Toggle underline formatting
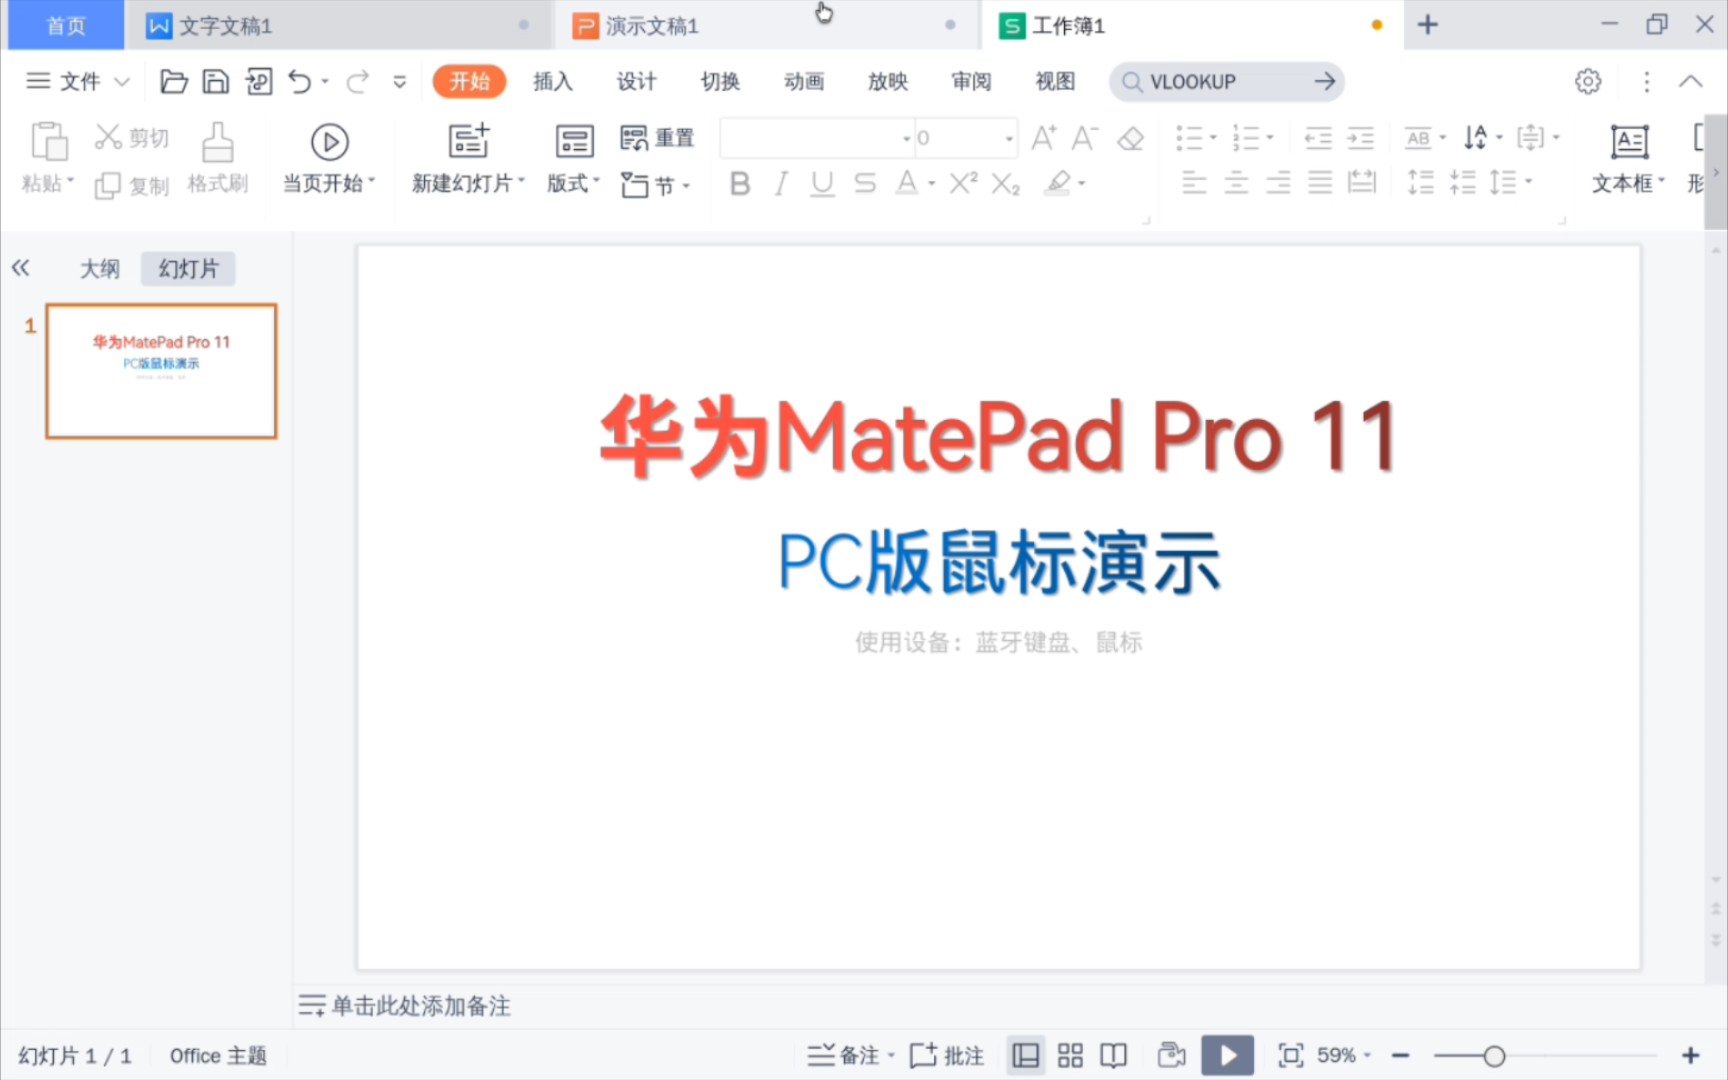This screenshot has width=1728, height=1080. point(821,184)
